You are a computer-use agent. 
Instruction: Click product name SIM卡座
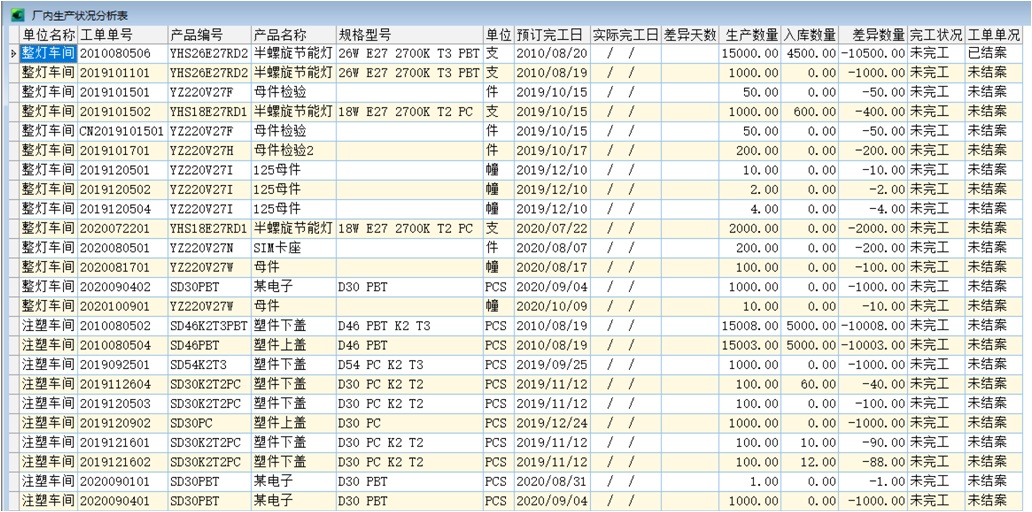tap(293, 248)
